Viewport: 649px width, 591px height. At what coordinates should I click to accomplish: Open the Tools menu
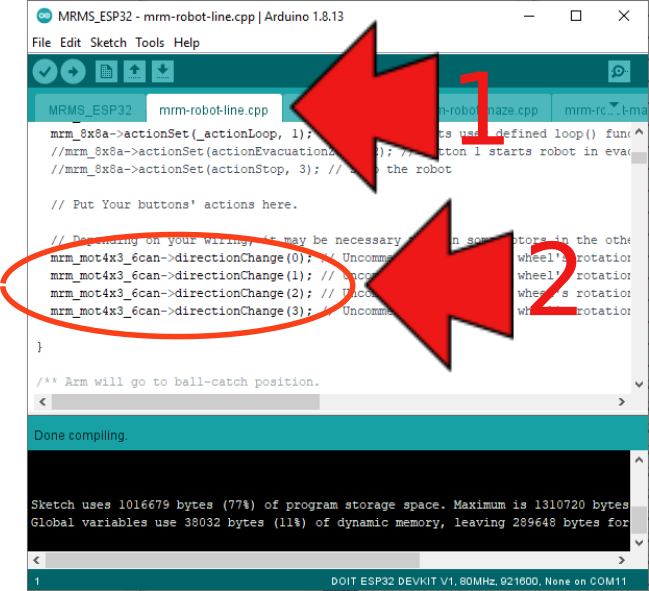pyautogui.click(x=150, y=43)
